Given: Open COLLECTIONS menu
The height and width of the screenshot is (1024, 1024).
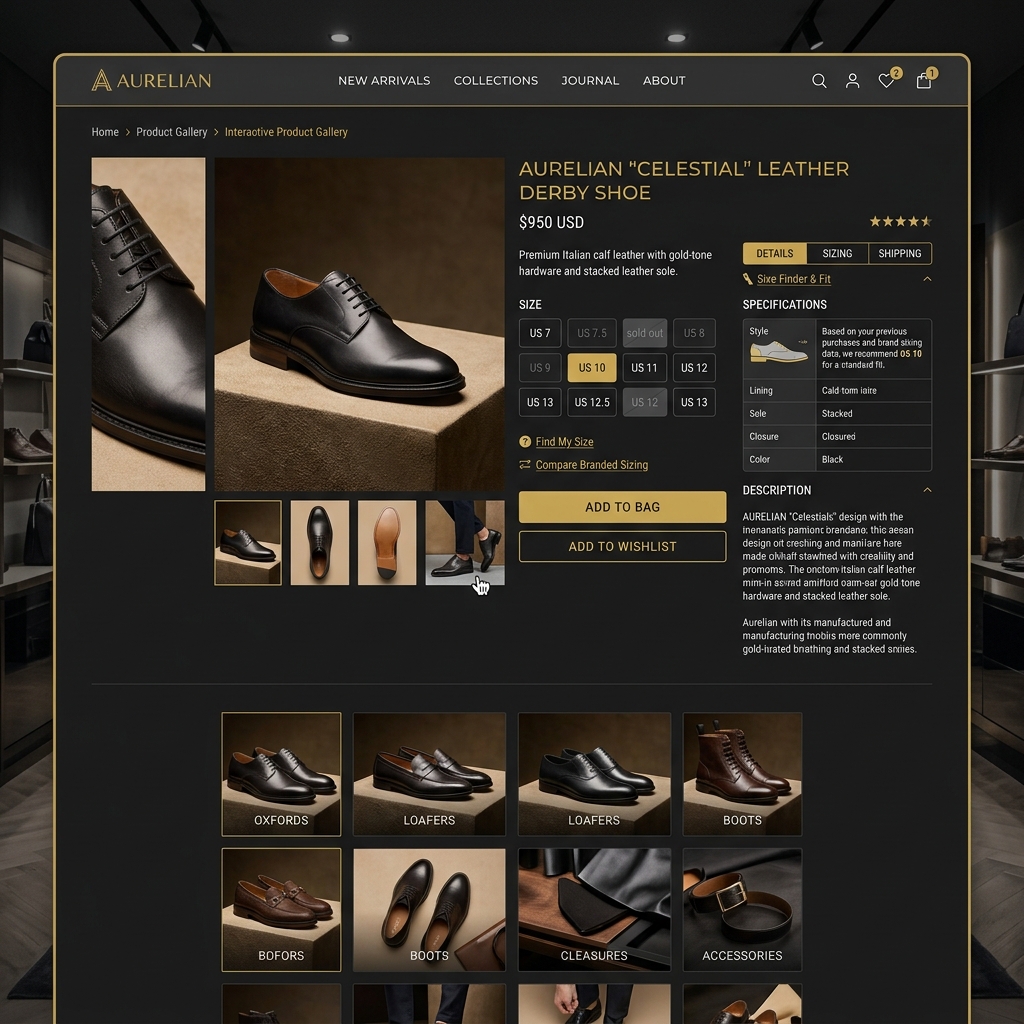Looking at the screenshot, I should click(x=496, y=80).
